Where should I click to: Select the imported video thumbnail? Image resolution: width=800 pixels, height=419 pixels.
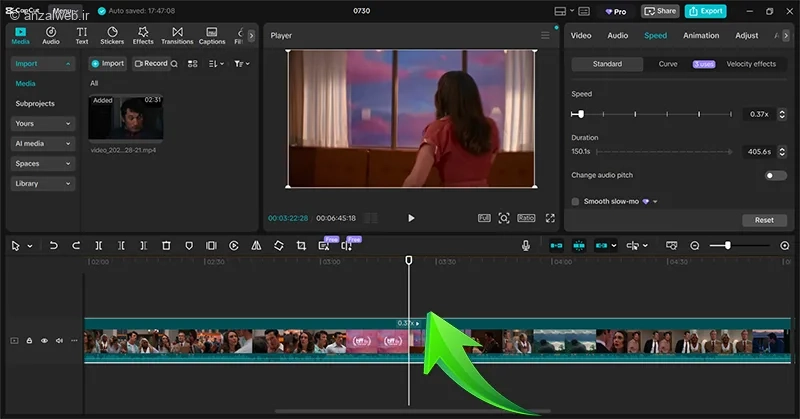pos(126,118)
